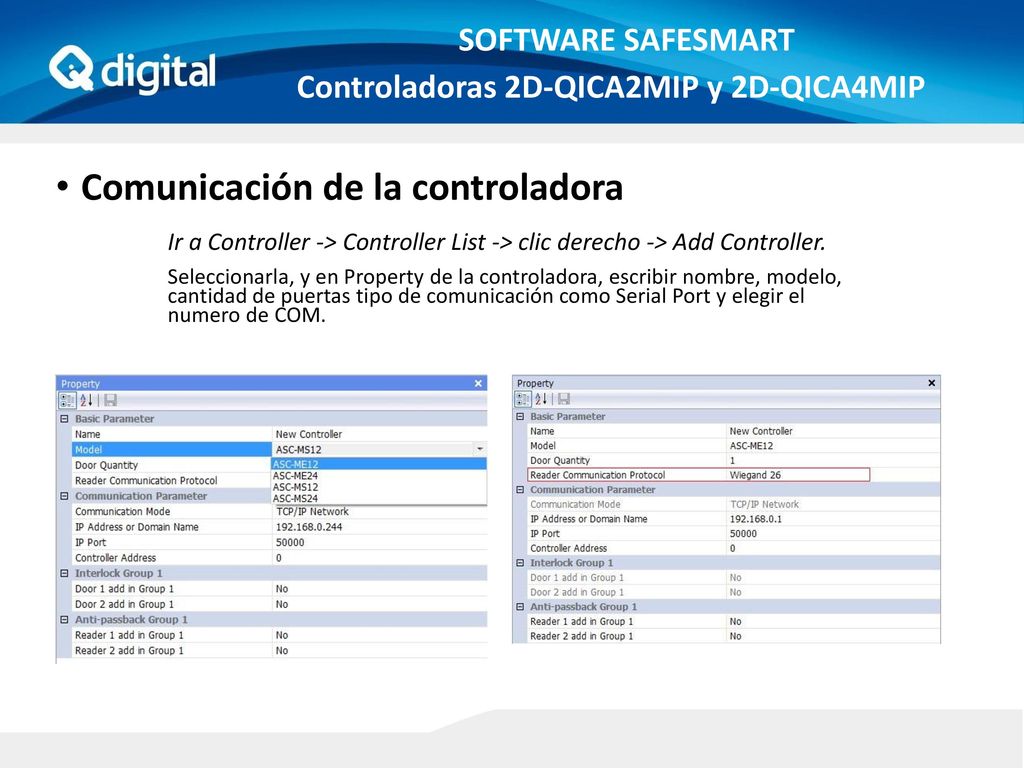Viewport: 1024px width, 768px height.
Task: Select Reader Communication Protocol row in right panel
Action: pyautogui.click(x=699, y=475)
